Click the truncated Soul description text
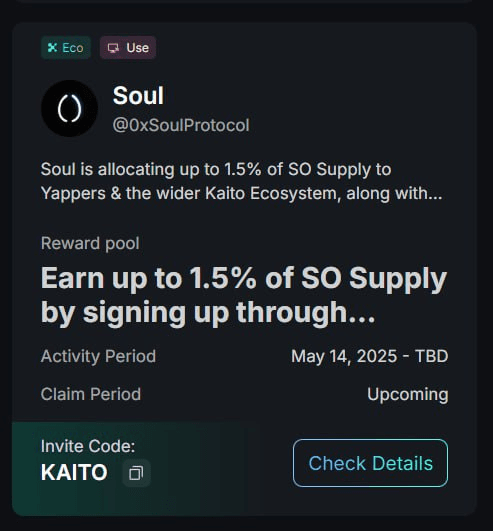Viewport: 493px width, 531px height. point(241,181)
